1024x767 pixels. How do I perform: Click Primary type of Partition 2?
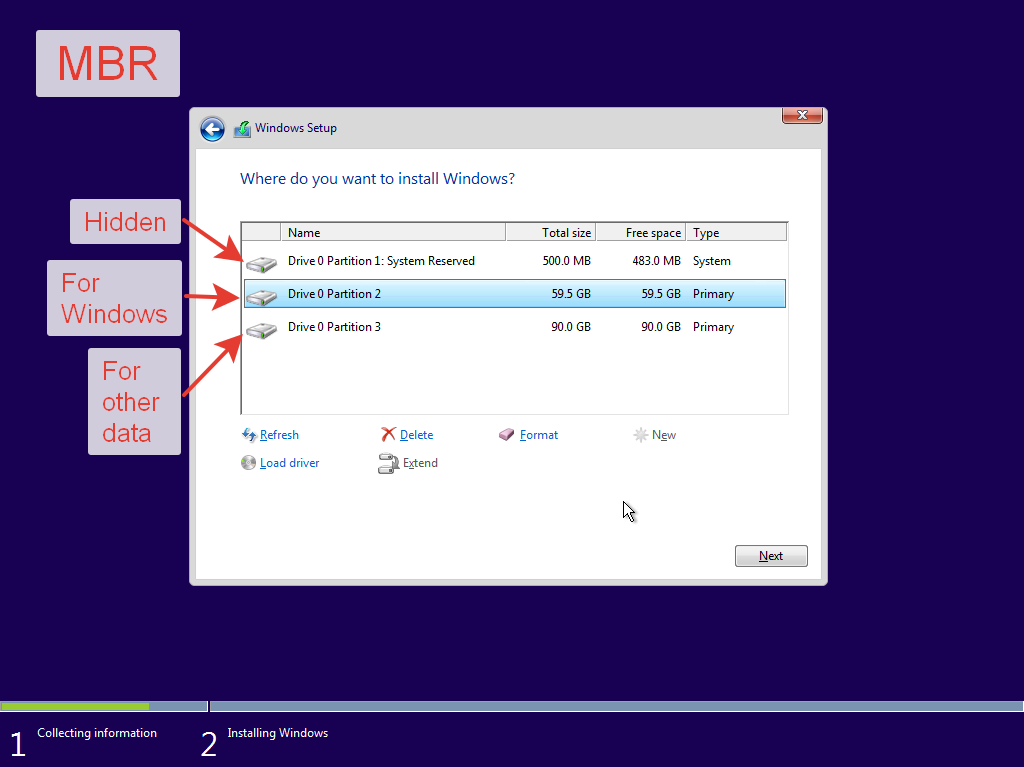point(713,294)
